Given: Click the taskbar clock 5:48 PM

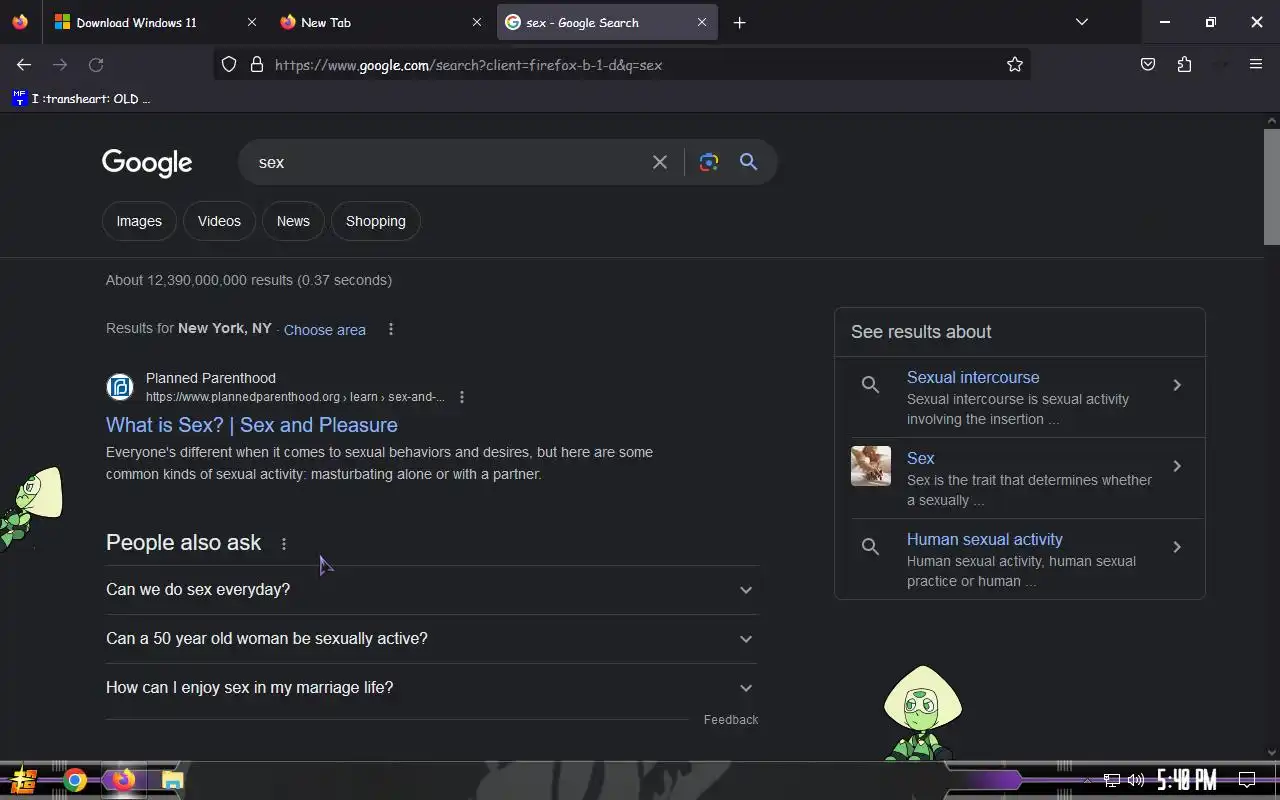Looking at the screenshot, I should (x=1186, y=780).
